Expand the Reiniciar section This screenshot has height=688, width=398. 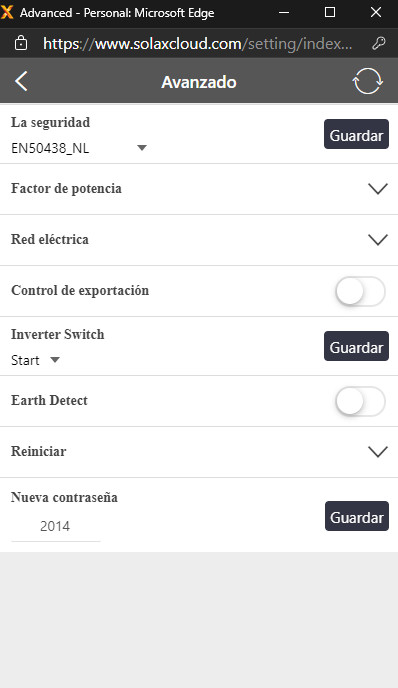199,452
